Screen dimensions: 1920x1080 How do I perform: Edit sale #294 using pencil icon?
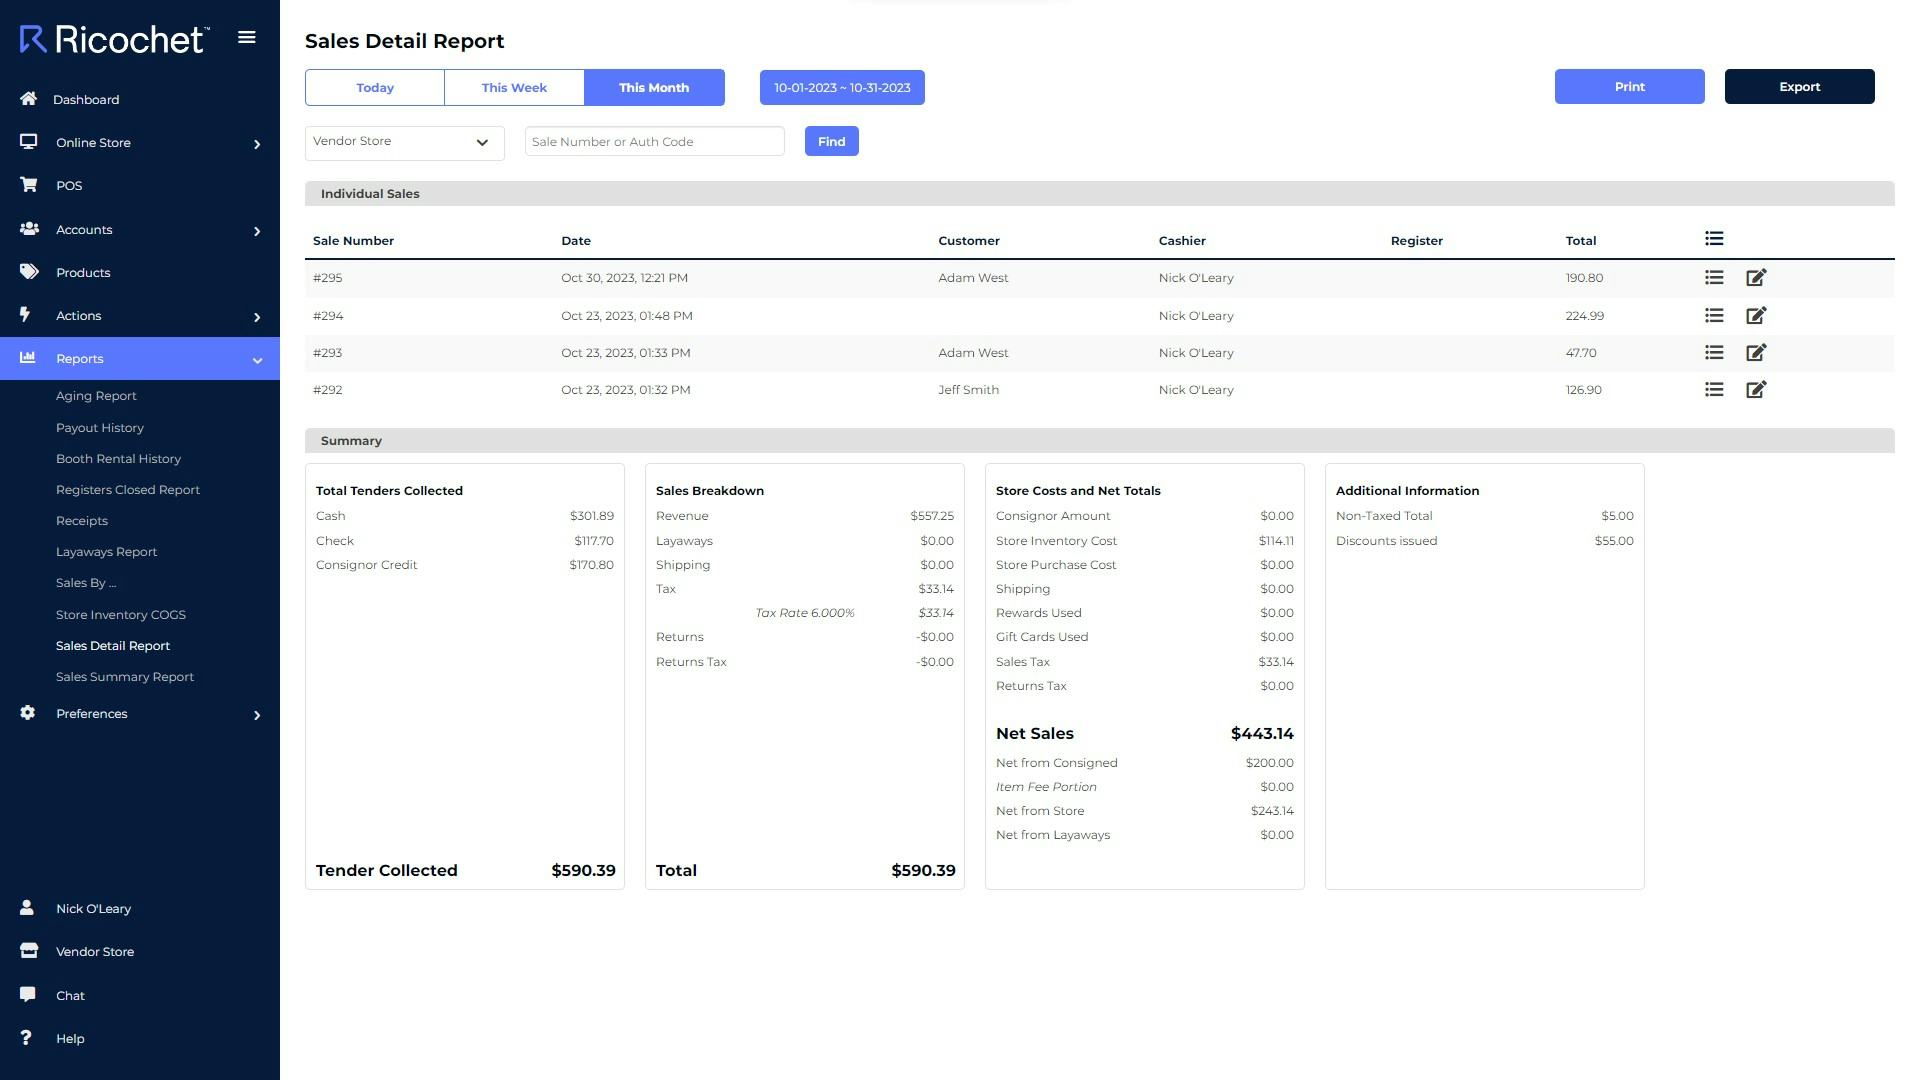tap(1756, 316)
